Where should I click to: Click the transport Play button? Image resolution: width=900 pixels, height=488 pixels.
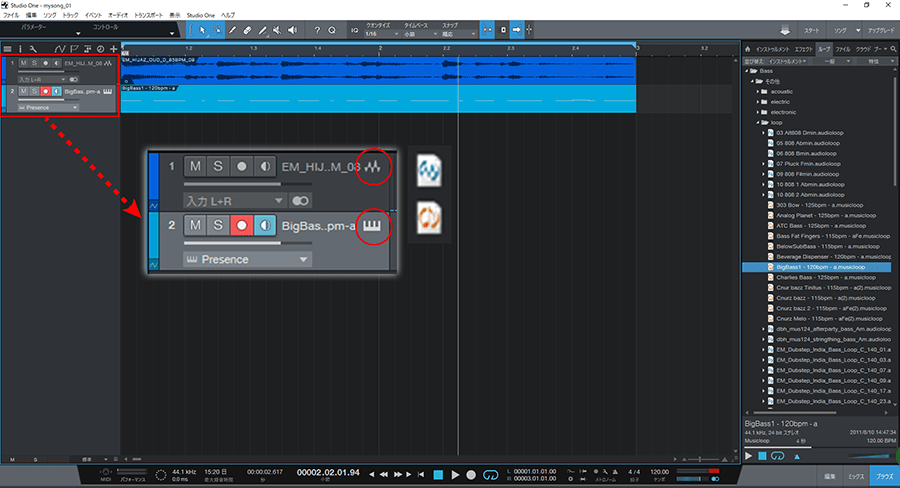pyautogui.click(x=455, y=475)
